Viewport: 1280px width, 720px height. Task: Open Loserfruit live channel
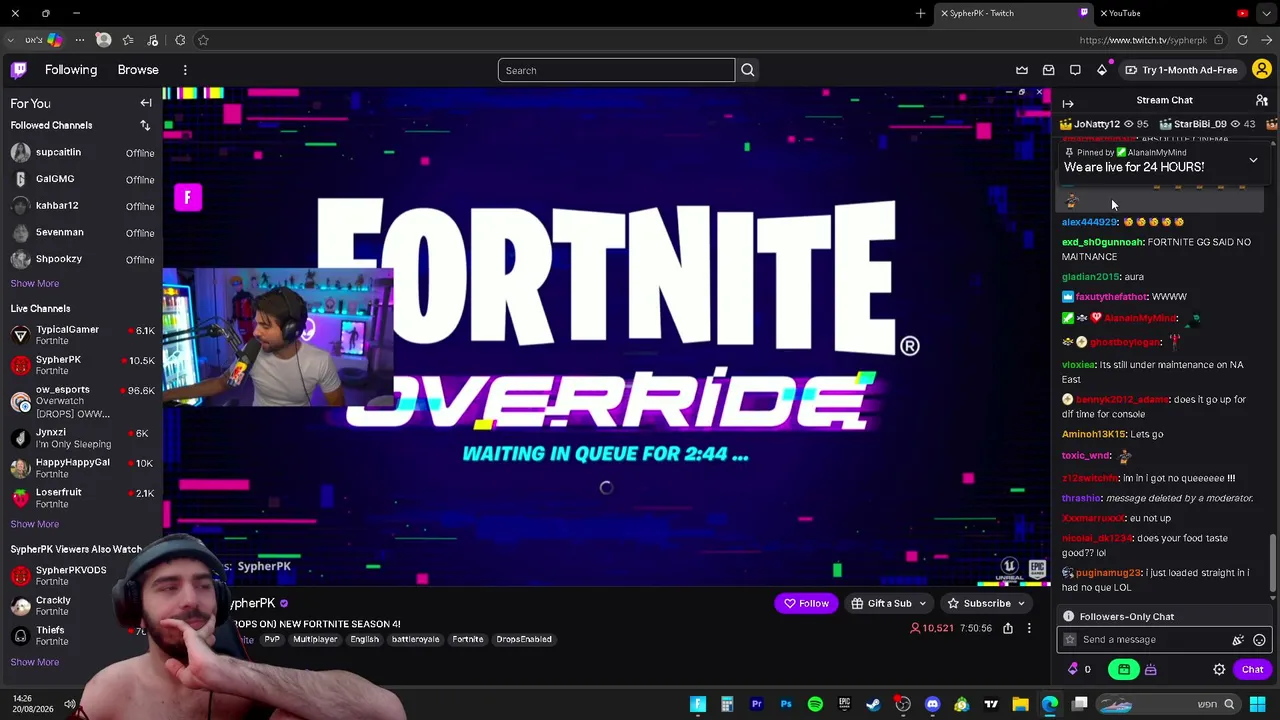(82, 498)
